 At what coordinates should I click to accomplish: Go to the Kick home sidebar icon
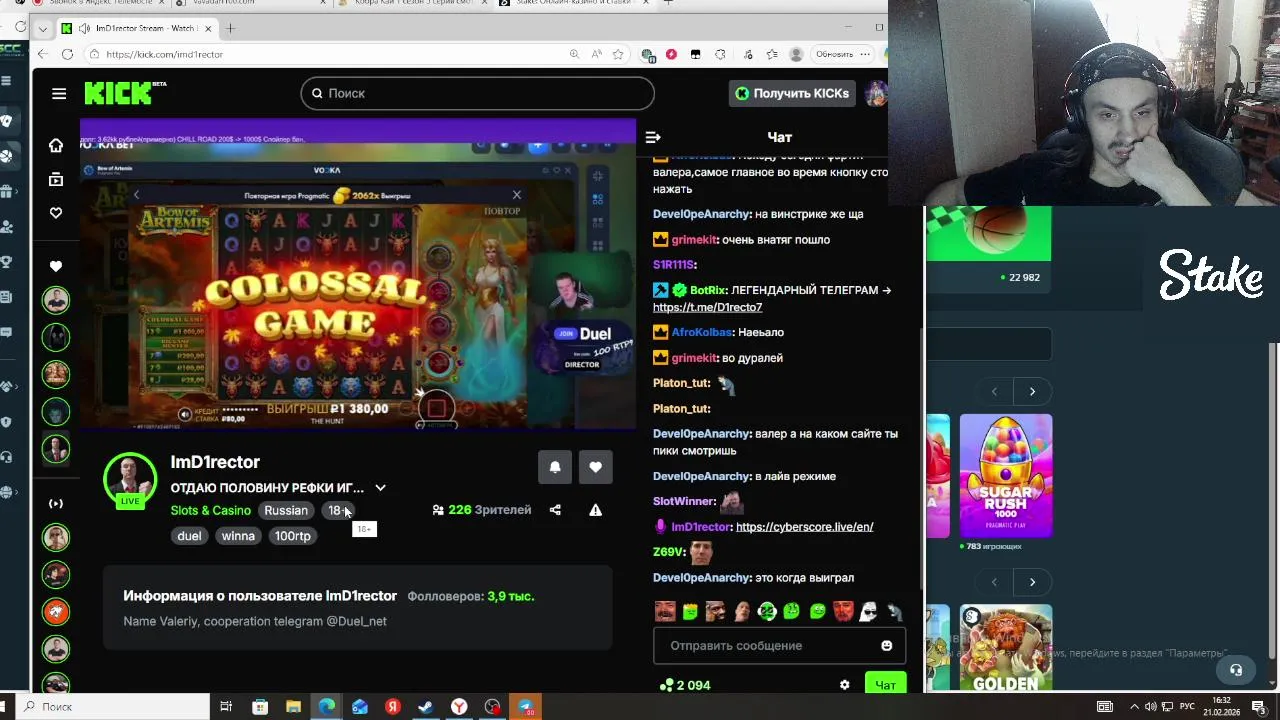[x=56, y=145]
